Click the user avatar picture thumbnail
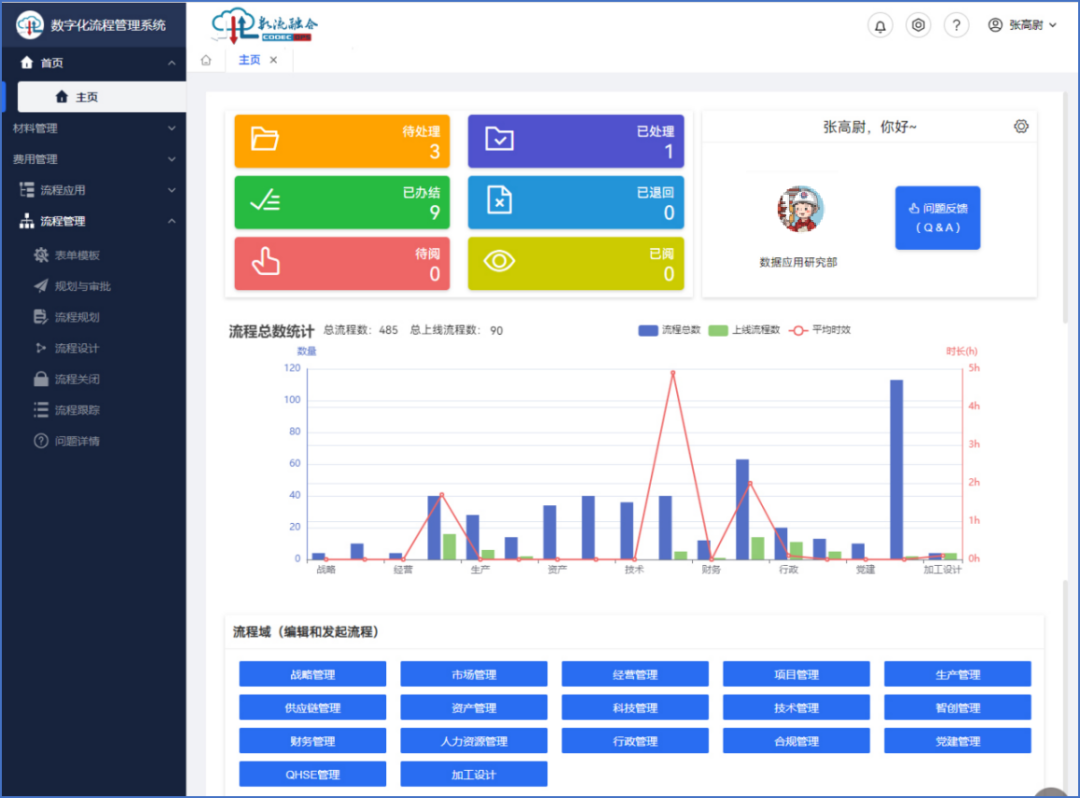Image resolution: width=1080 pixels, height=798 pixels. (800, 209)
